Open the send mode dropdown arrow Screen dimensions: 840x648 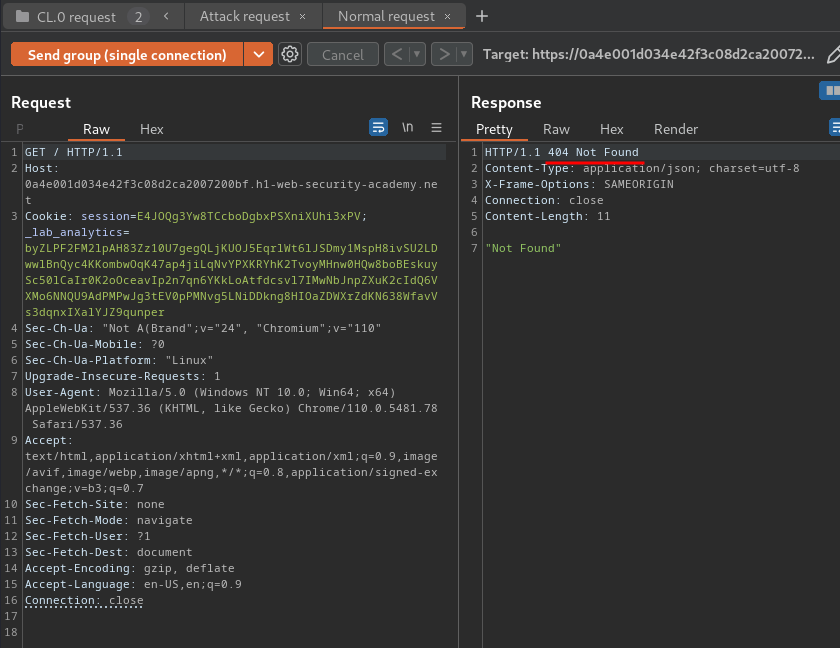(259, 55)
